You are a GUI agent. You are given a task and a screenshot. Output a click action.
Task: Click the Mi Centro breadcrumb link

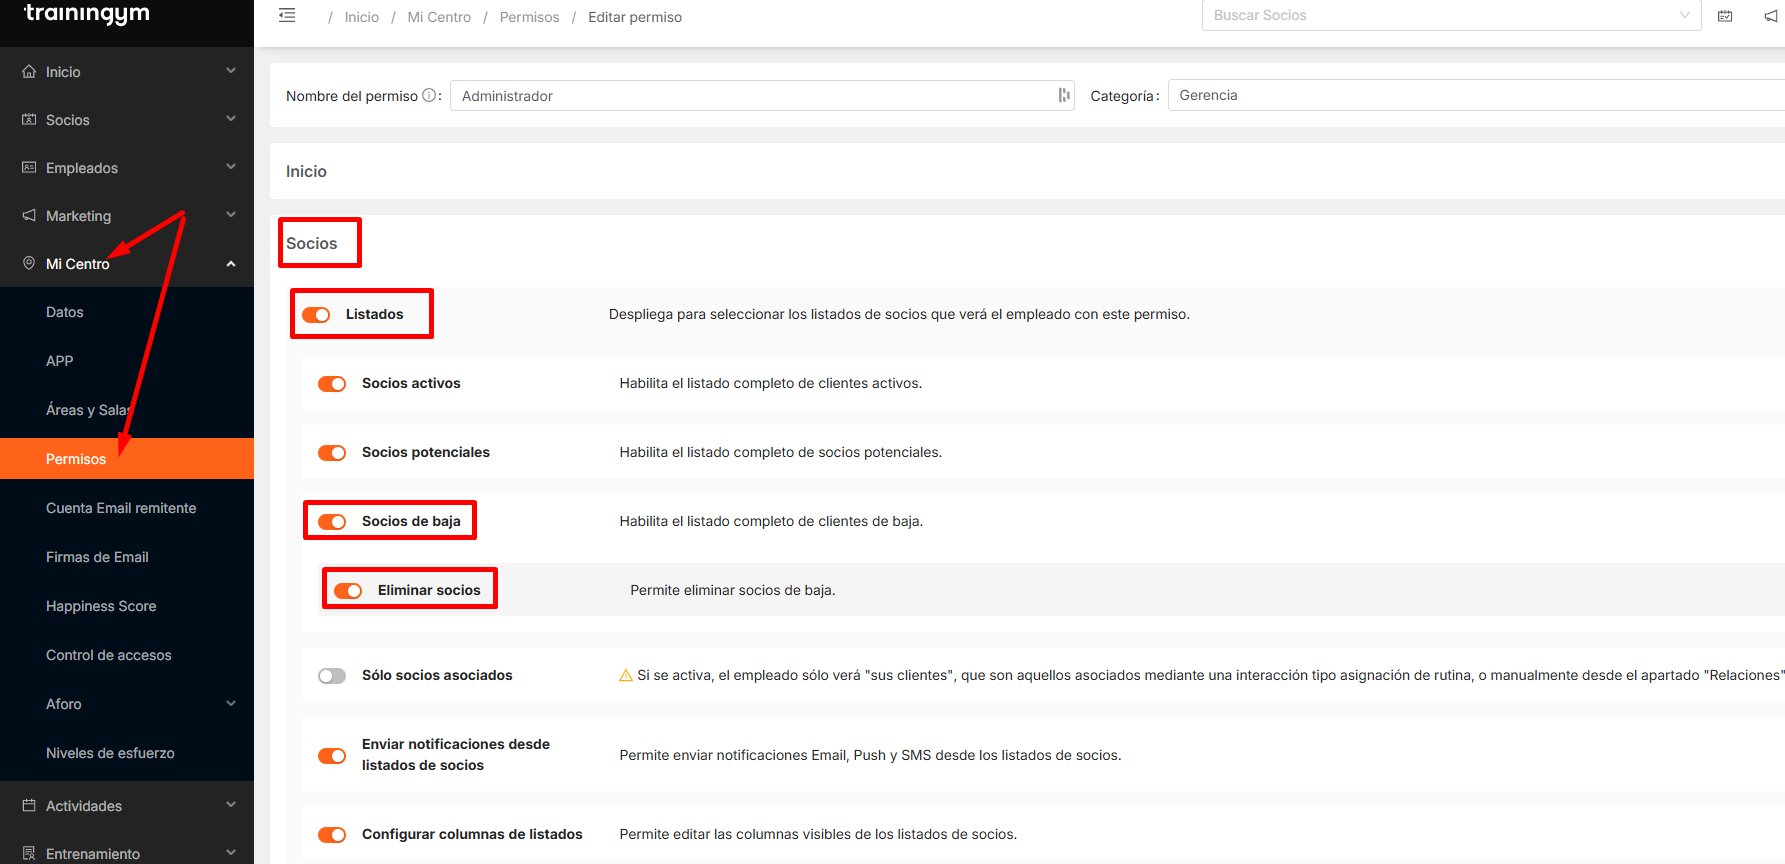point(439,17)
